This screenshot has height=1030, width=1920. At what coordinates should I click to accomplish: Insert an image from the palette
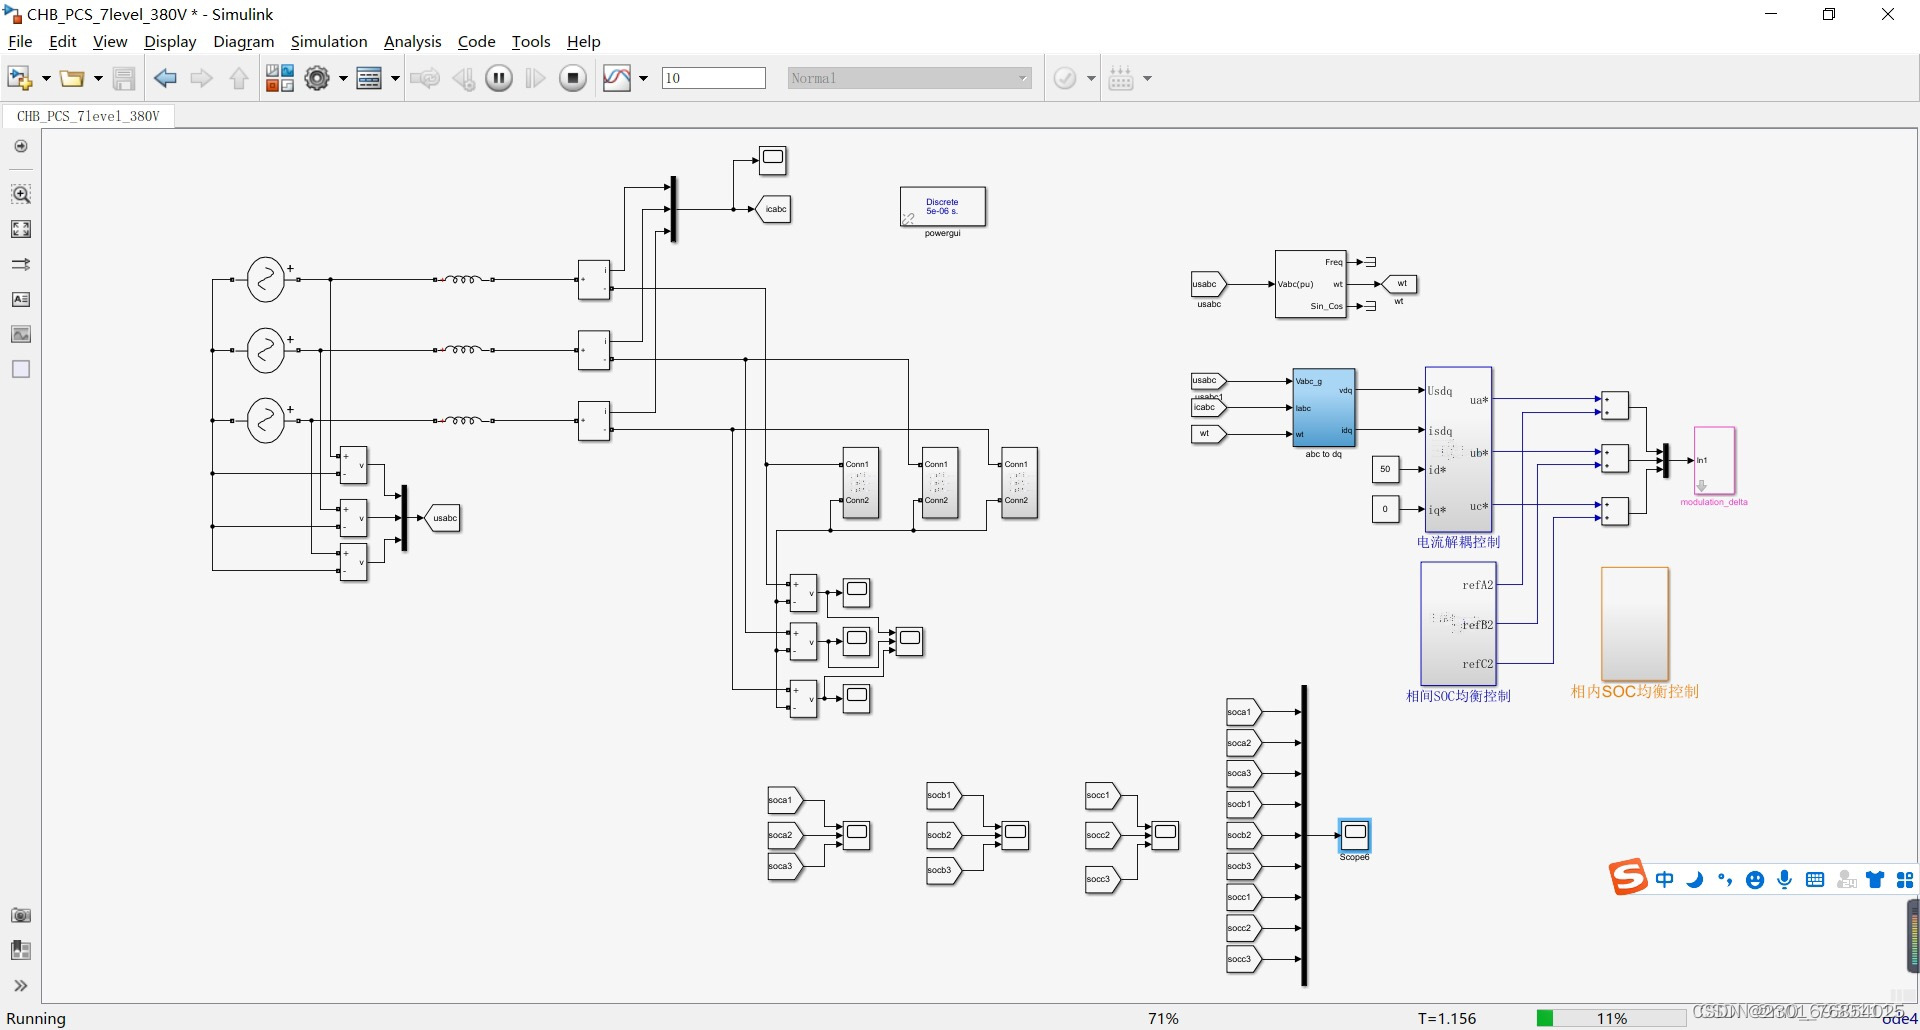coord(21,334)
